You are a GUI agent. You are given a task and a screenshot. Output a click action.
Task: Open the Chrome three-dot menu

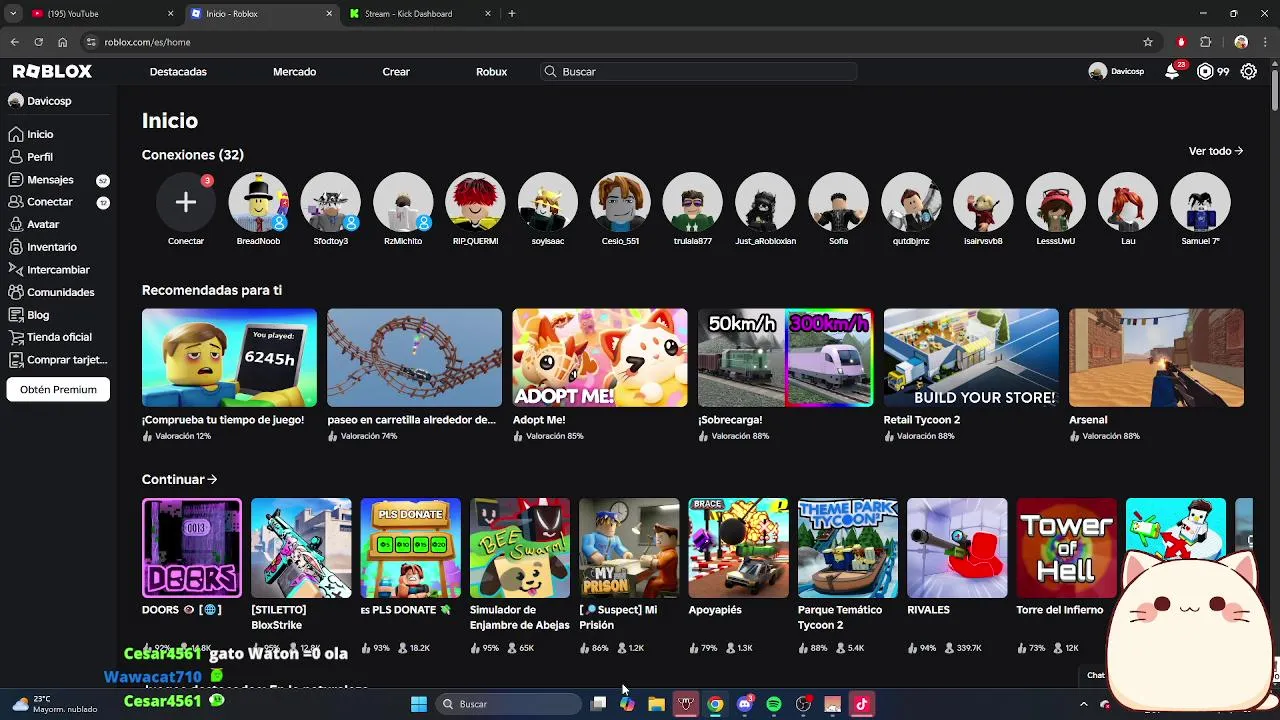pos(1266,42)
